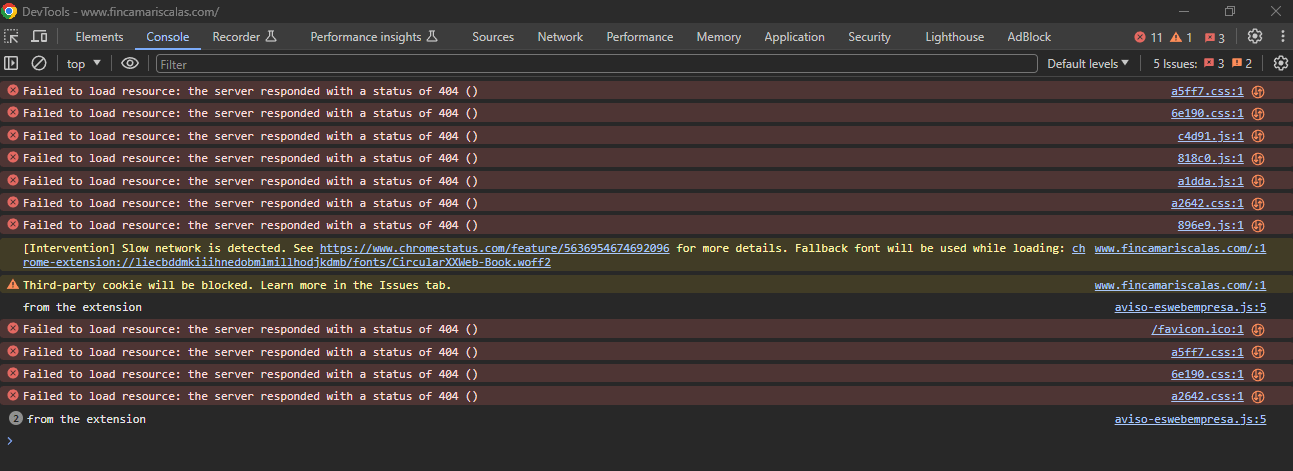Open the Application tab
The width and height of the screenshot is (1293, 471).
794,37
